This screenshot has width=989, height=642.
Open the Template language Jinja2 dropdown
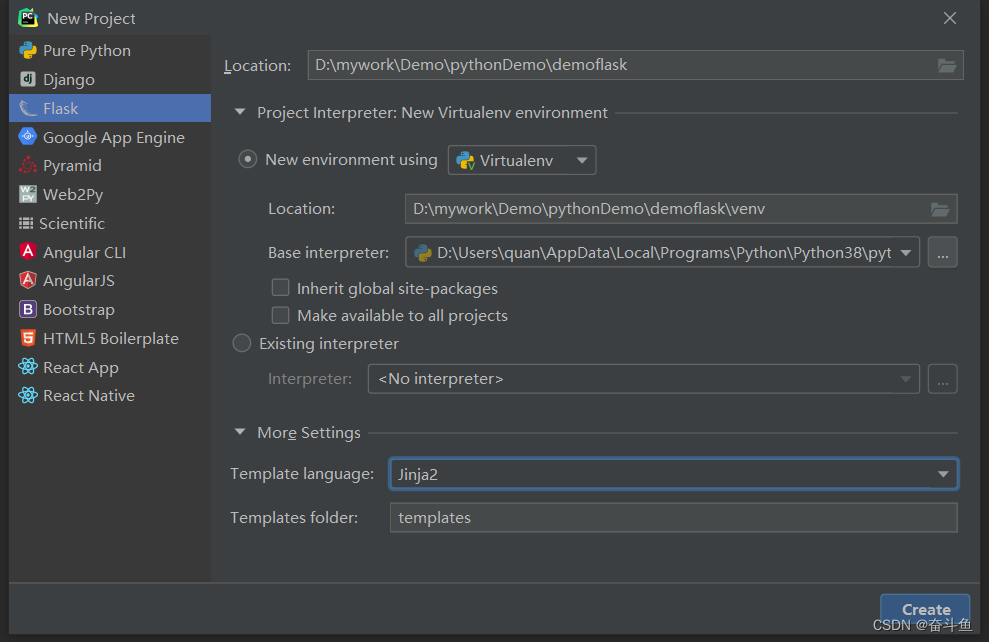(674, 474)
